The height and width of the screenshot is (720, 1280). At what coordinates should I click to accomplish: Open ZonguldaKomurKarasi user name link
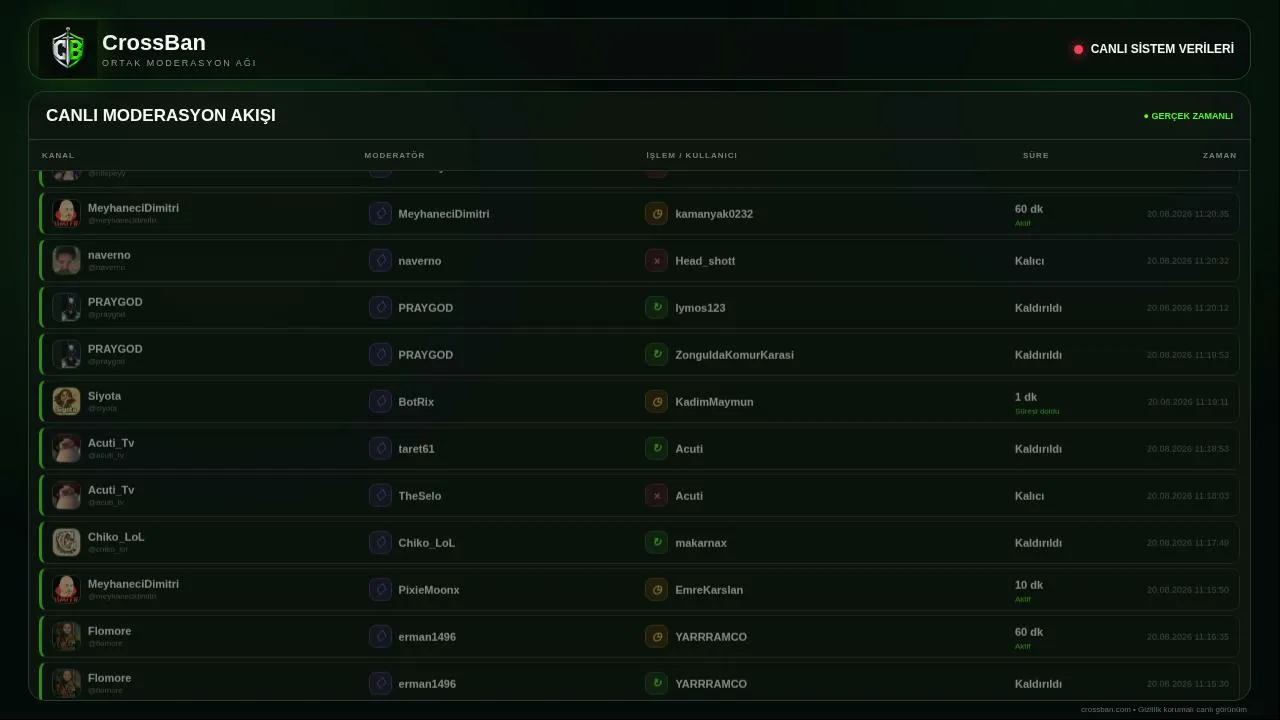tap(734, 355)
